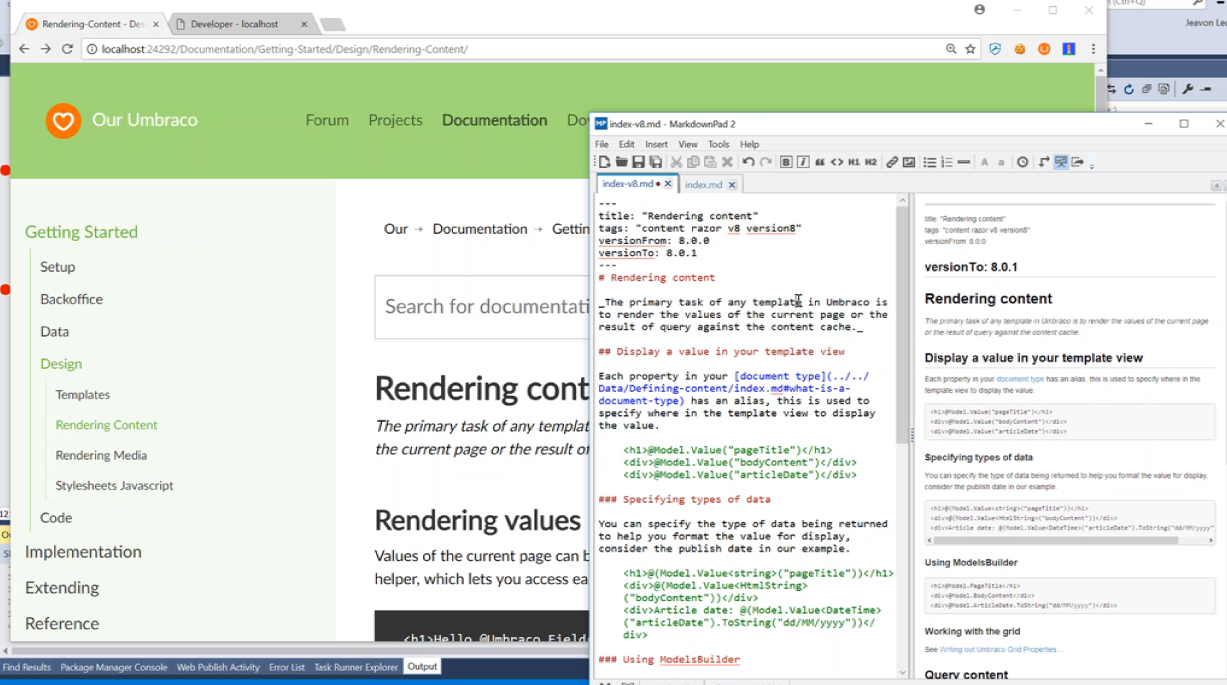
Task: Apply Heading 2 format in MarkdownPad
Action: click(x=871, y=162)
